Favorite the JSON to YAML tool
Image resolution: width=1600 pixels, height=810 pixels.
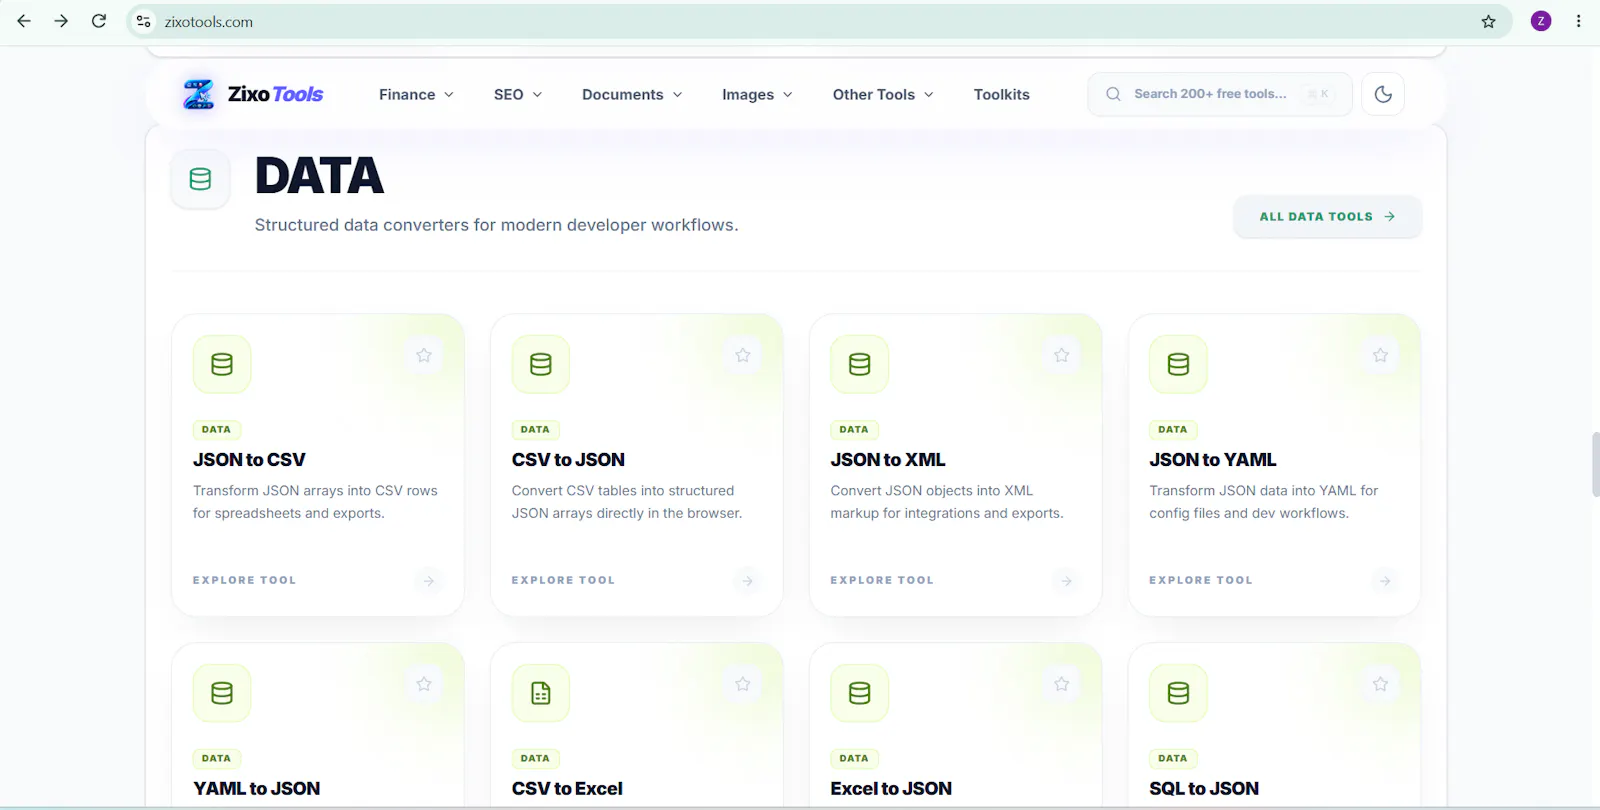(1381, 355)
